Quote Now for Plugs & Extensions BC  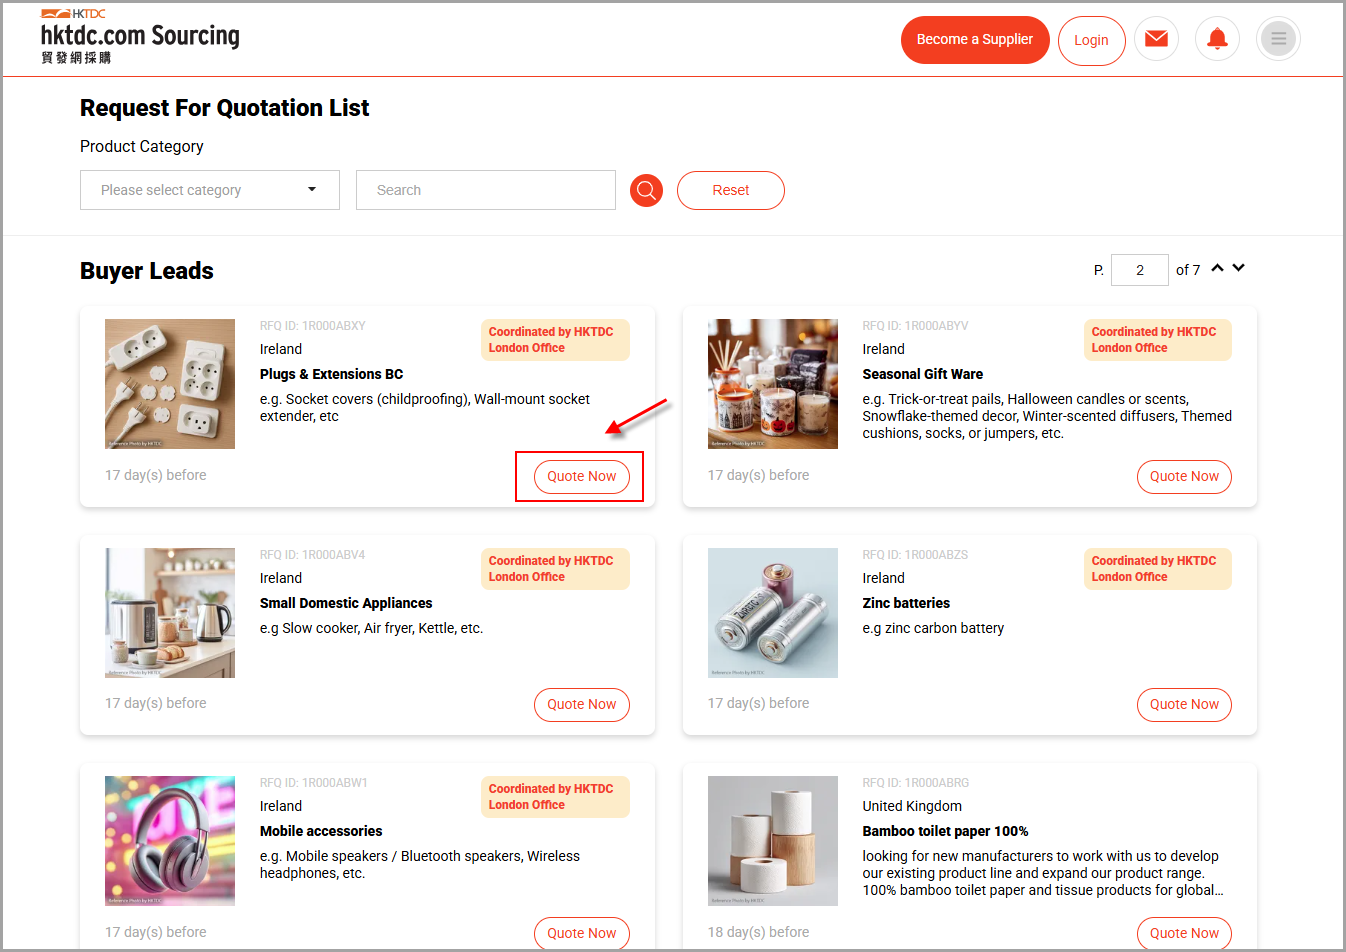coord(582,476)
